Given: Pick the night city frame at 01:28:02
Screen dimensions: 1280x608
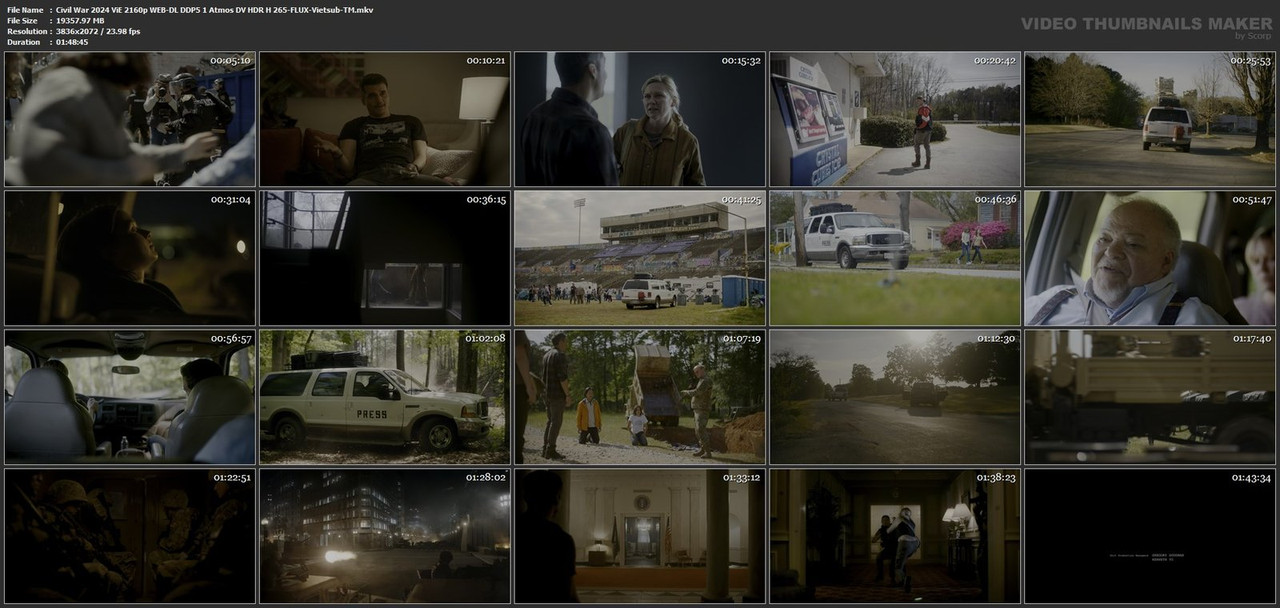Looking at the screenshot, I should (x=385, y=536).
